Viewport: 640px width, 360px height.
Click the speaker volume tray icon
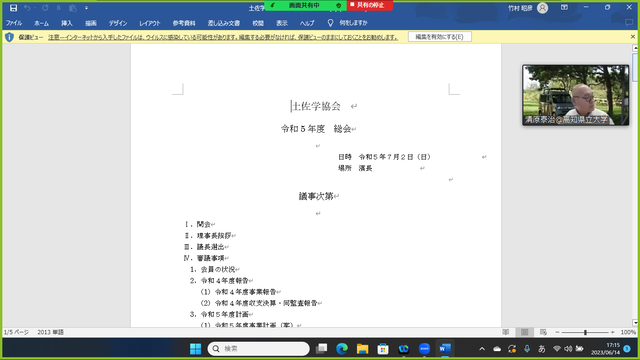point(568,349)
